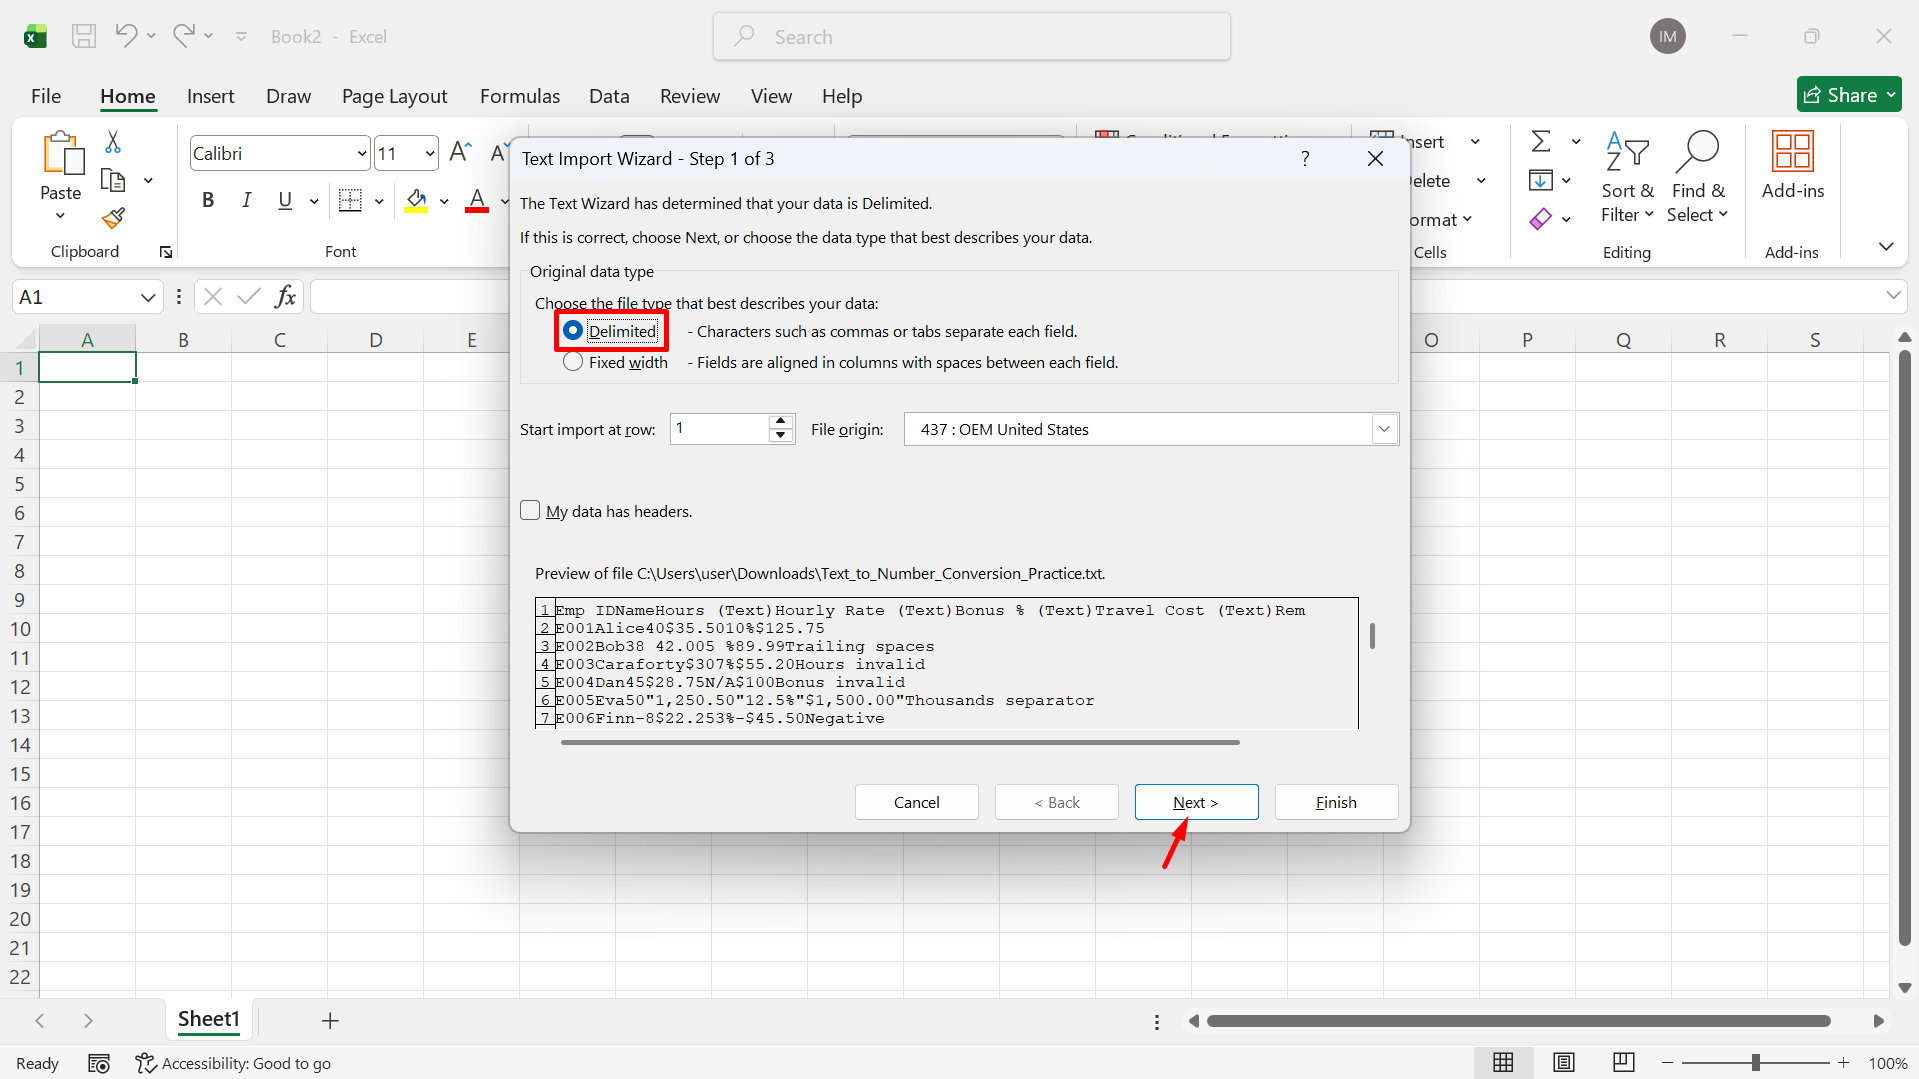1919x1079 pixels.
Task: Toggle Bold formatting
Action: pos(208,200)
